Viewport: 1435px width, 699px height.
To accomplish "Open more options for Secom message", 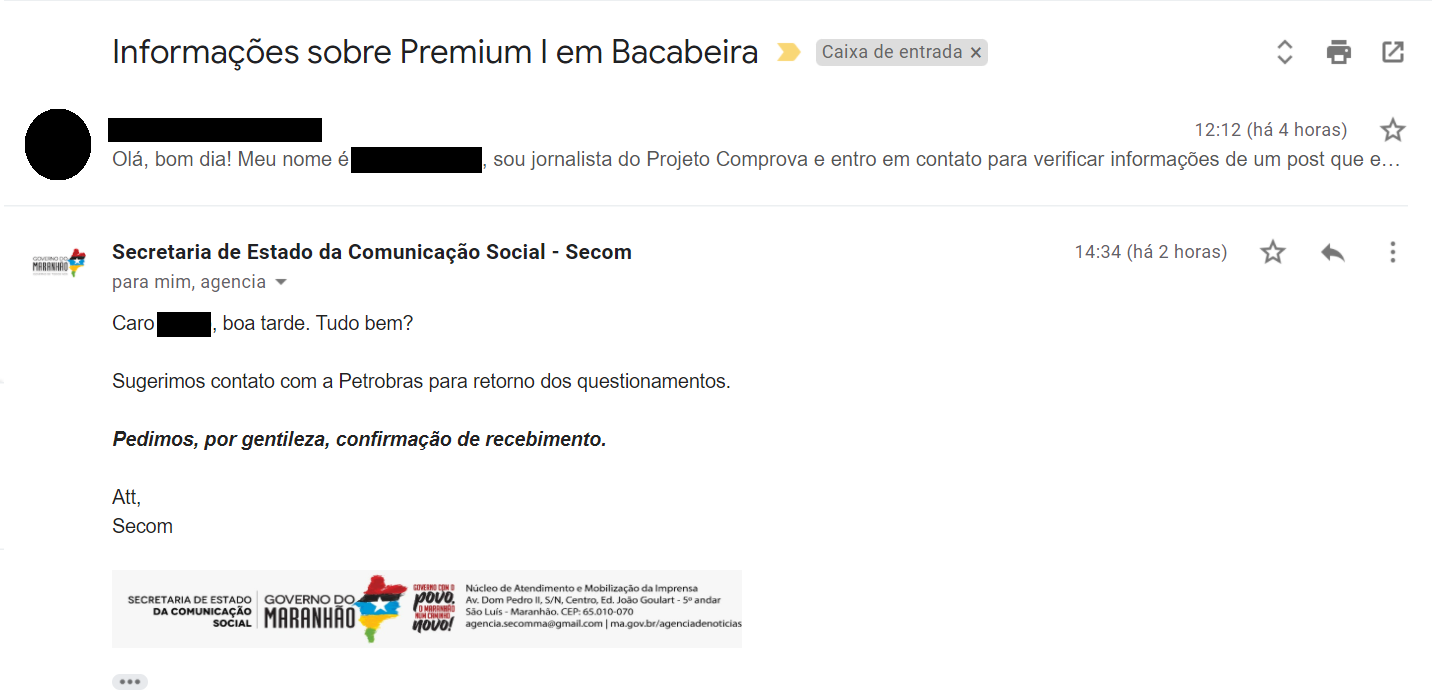I will tap(1392, 252).
